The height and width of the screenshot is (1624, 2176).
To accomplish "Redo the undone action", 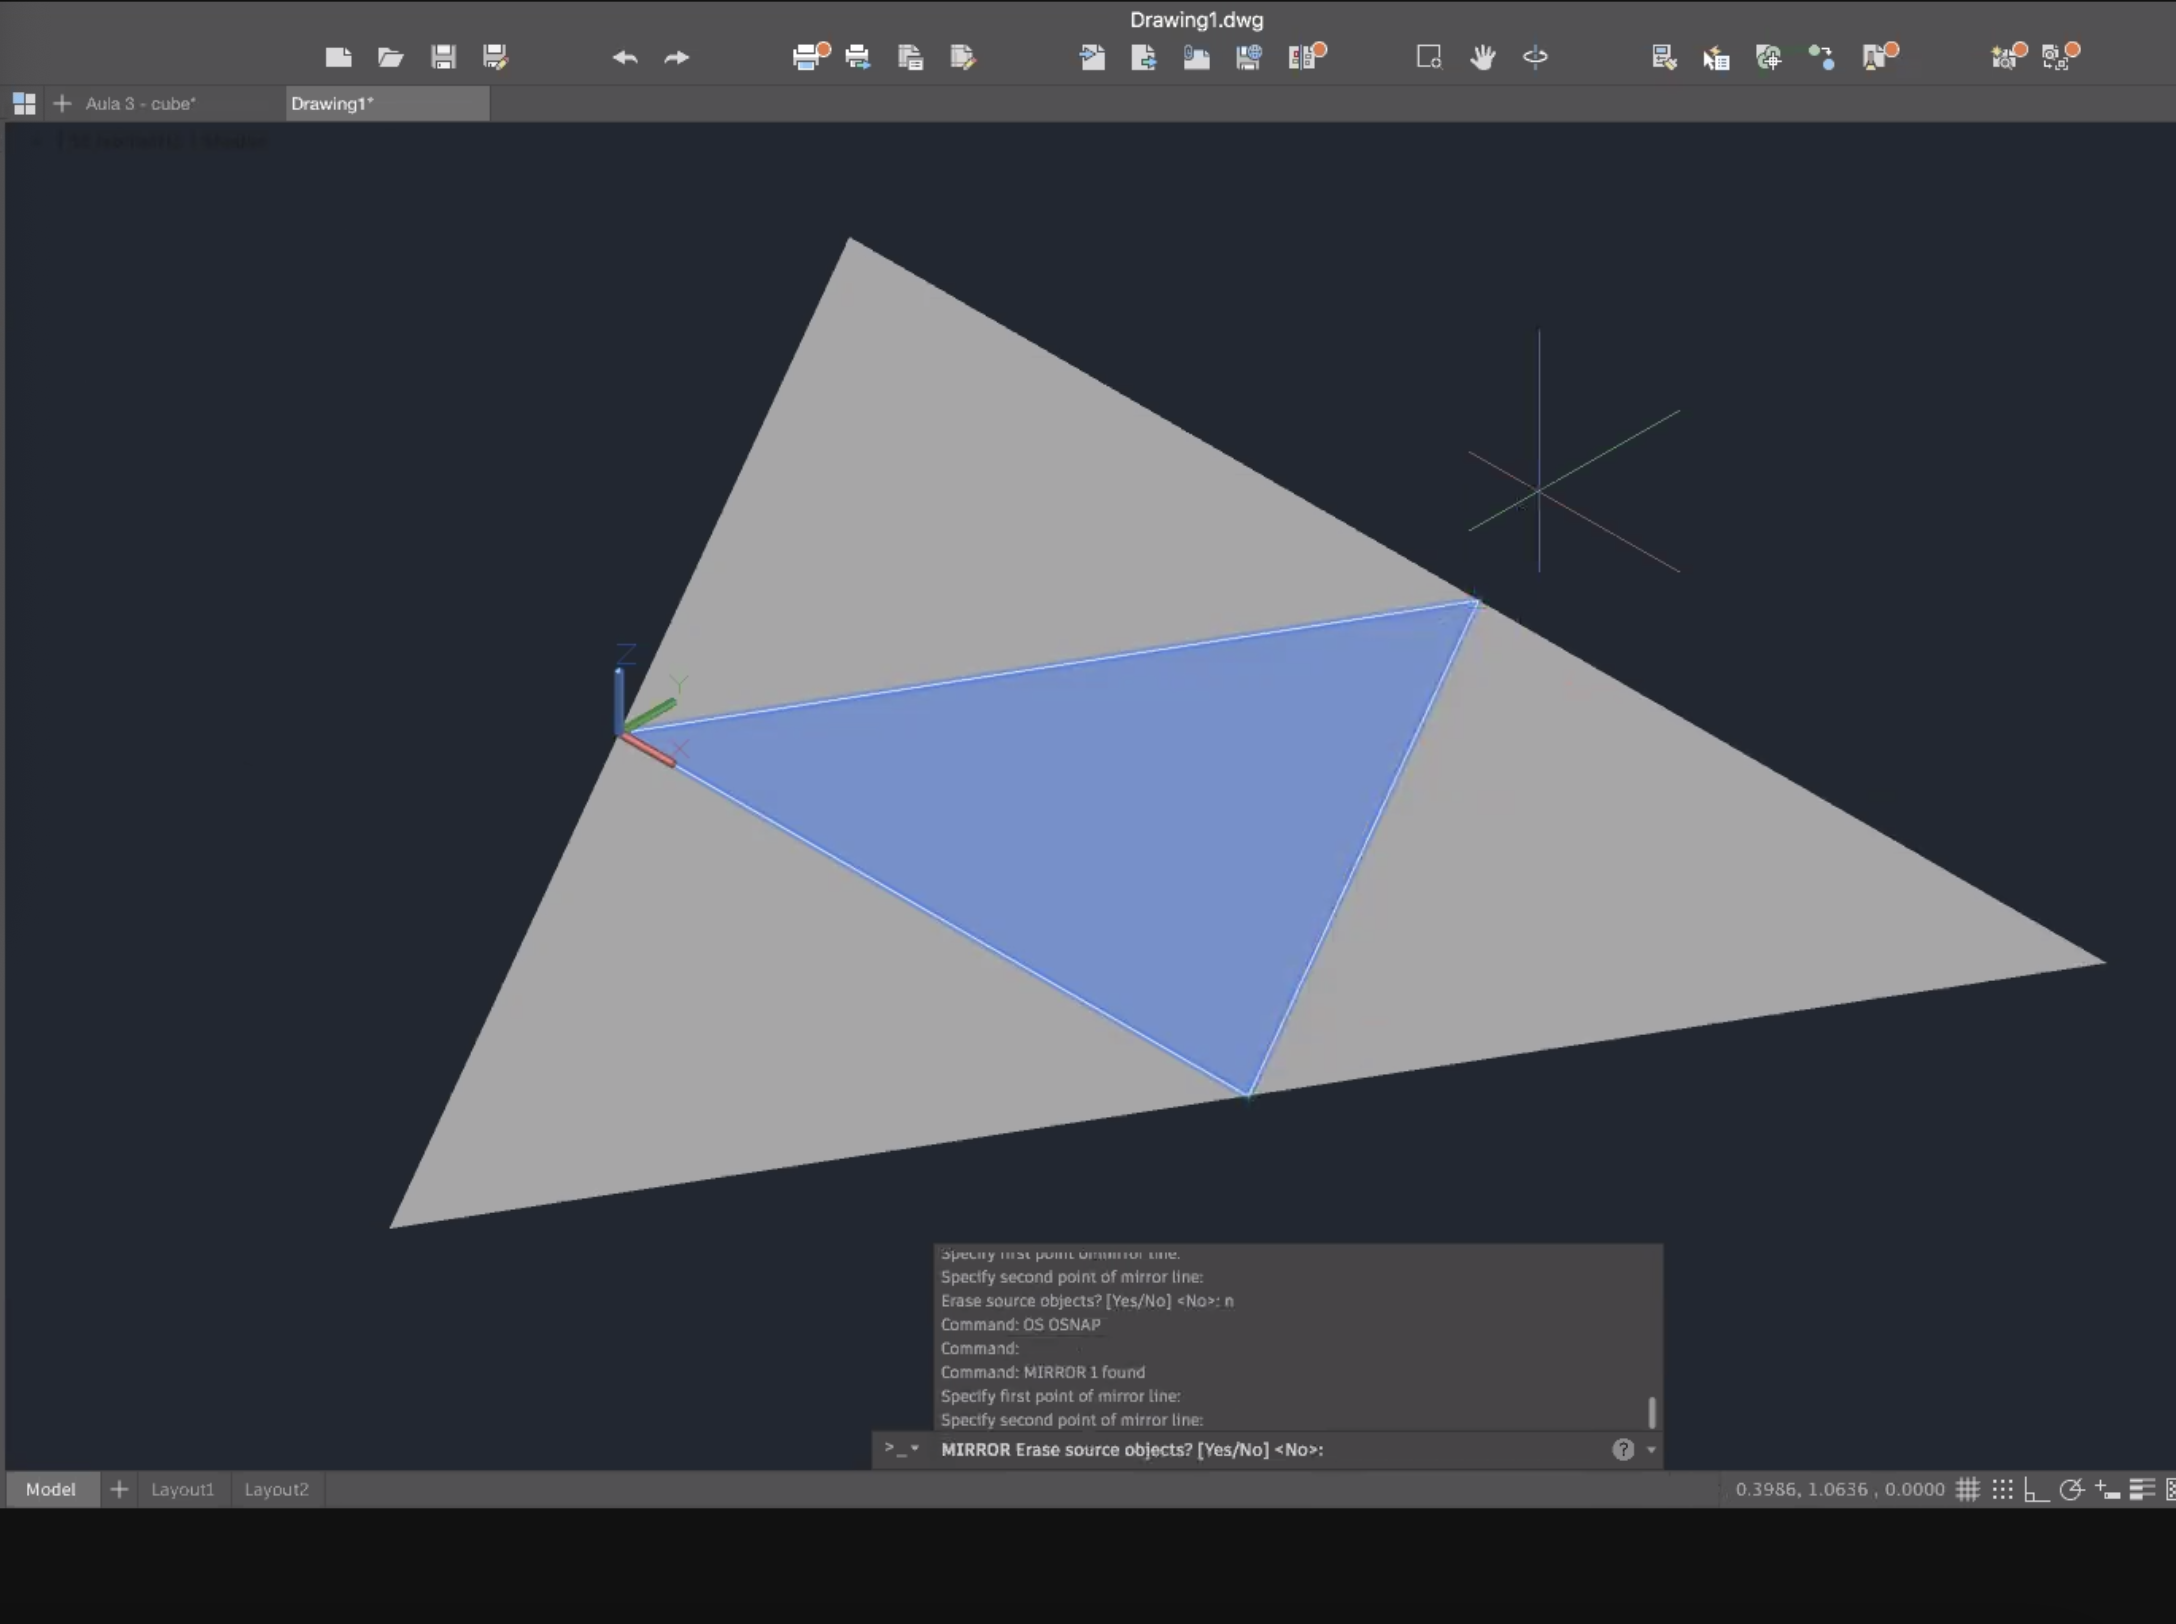I will point(677,57).
